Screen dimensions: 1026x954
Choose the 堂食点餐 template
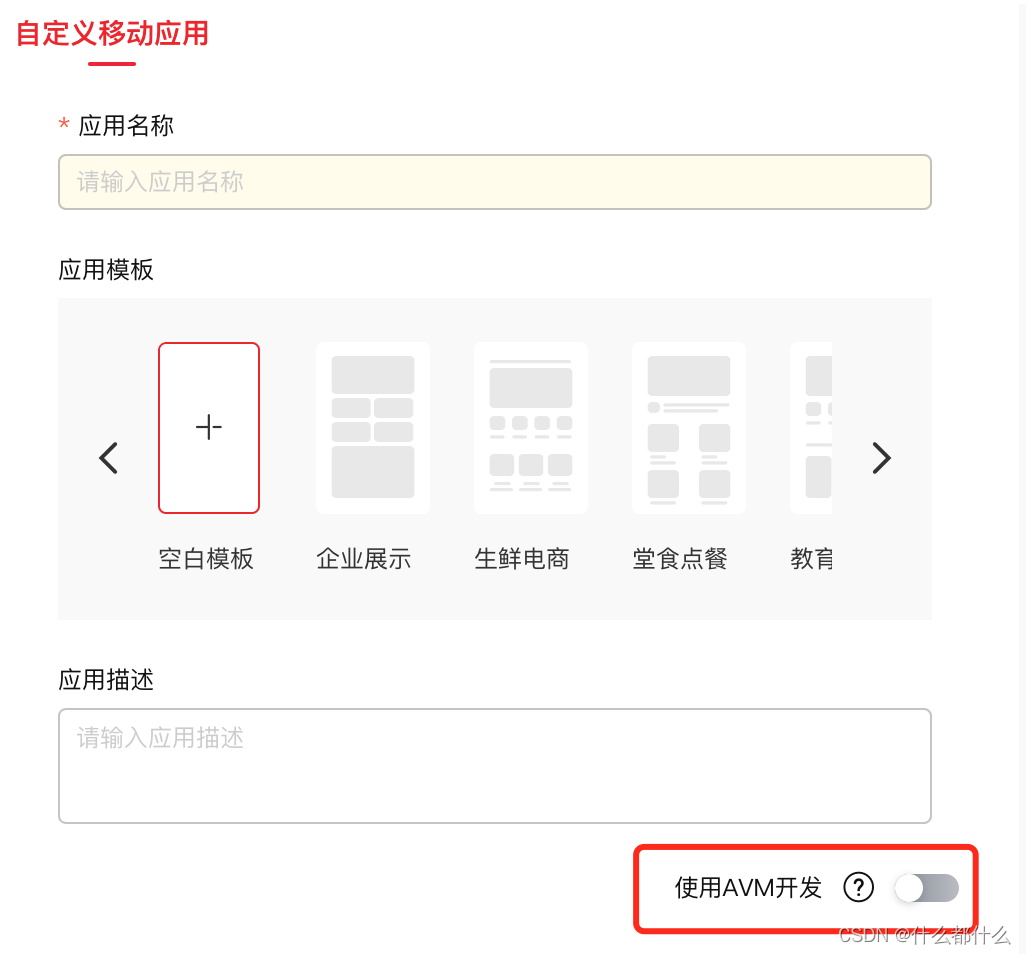(688, 427)
